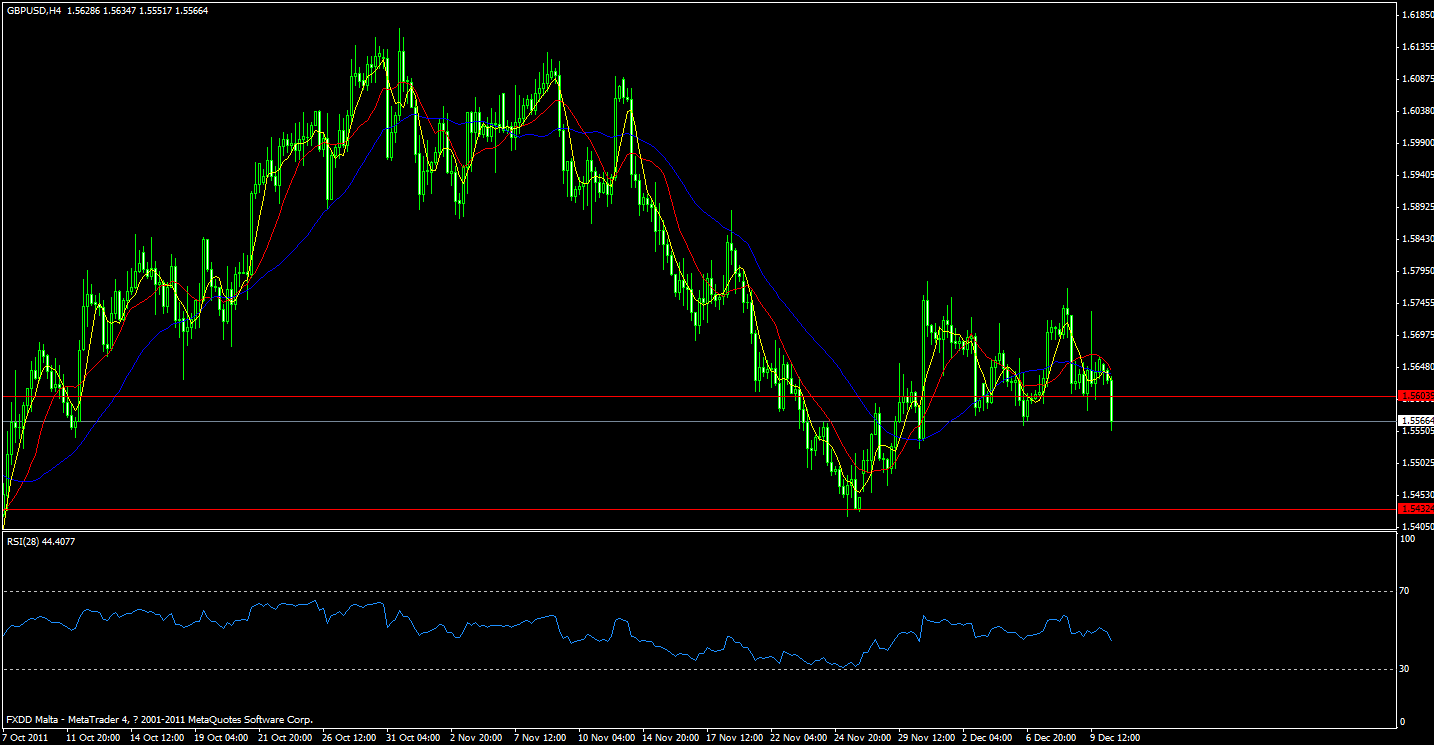
Task: Click the 1.60875 price scale value
Action: pos(1417,79)
